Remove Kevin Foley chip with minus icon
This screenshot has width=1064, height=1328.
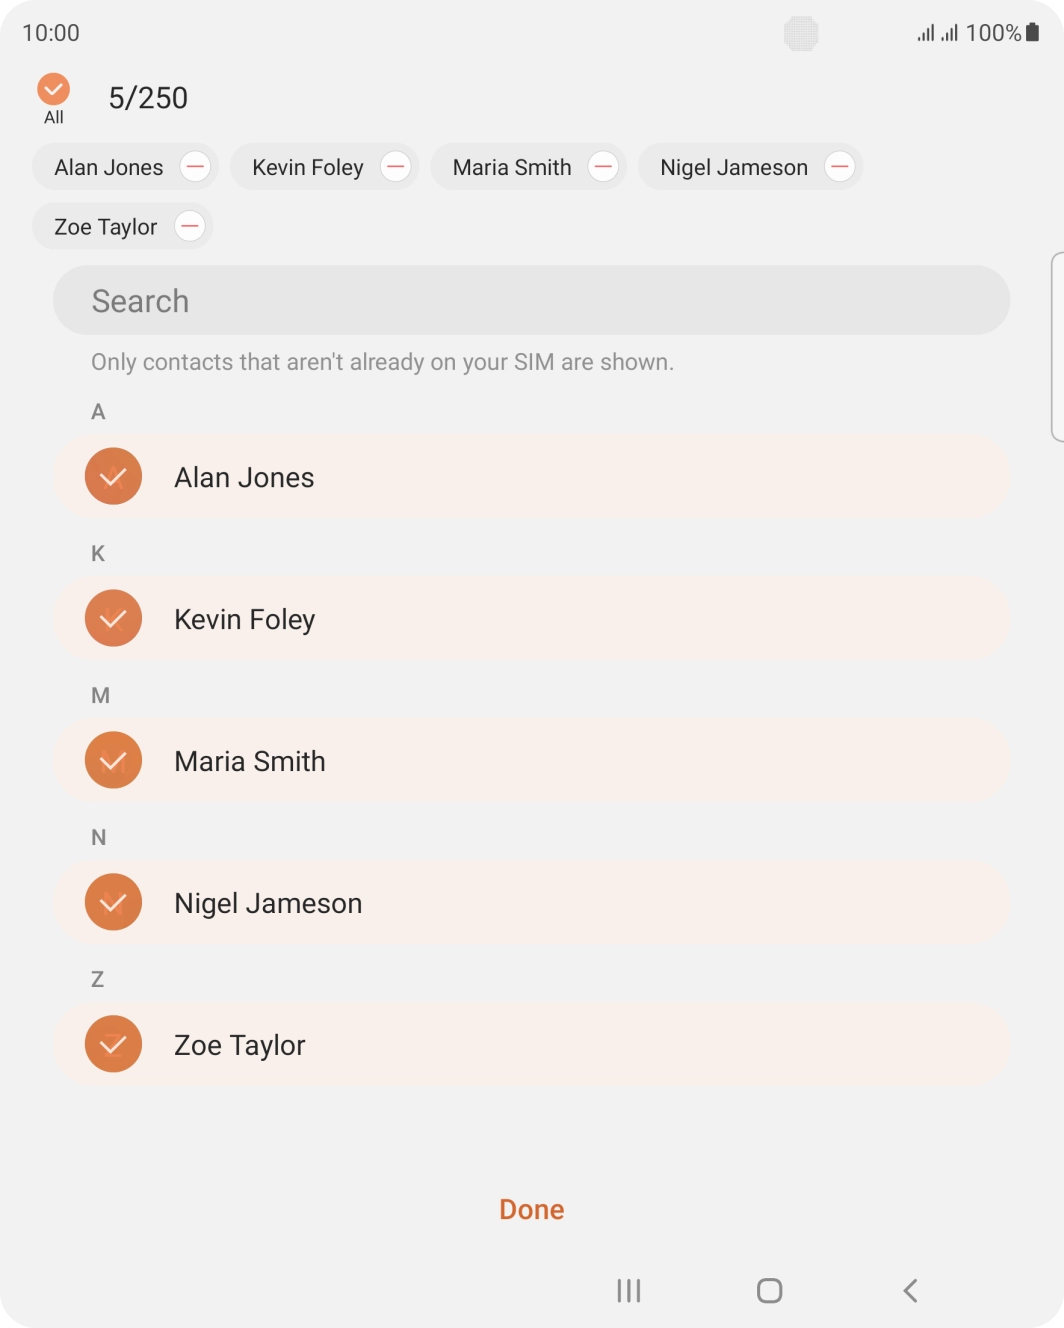[x=396, y=167]
